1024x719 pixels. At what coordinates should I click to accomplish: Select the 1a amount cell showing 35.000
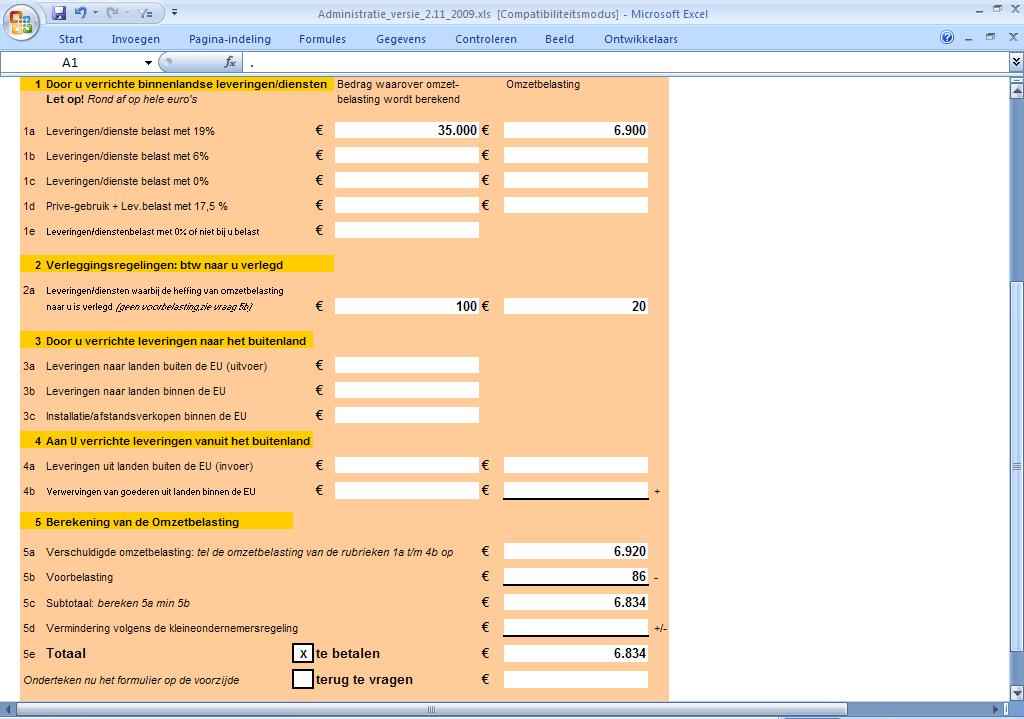point(407,130)
